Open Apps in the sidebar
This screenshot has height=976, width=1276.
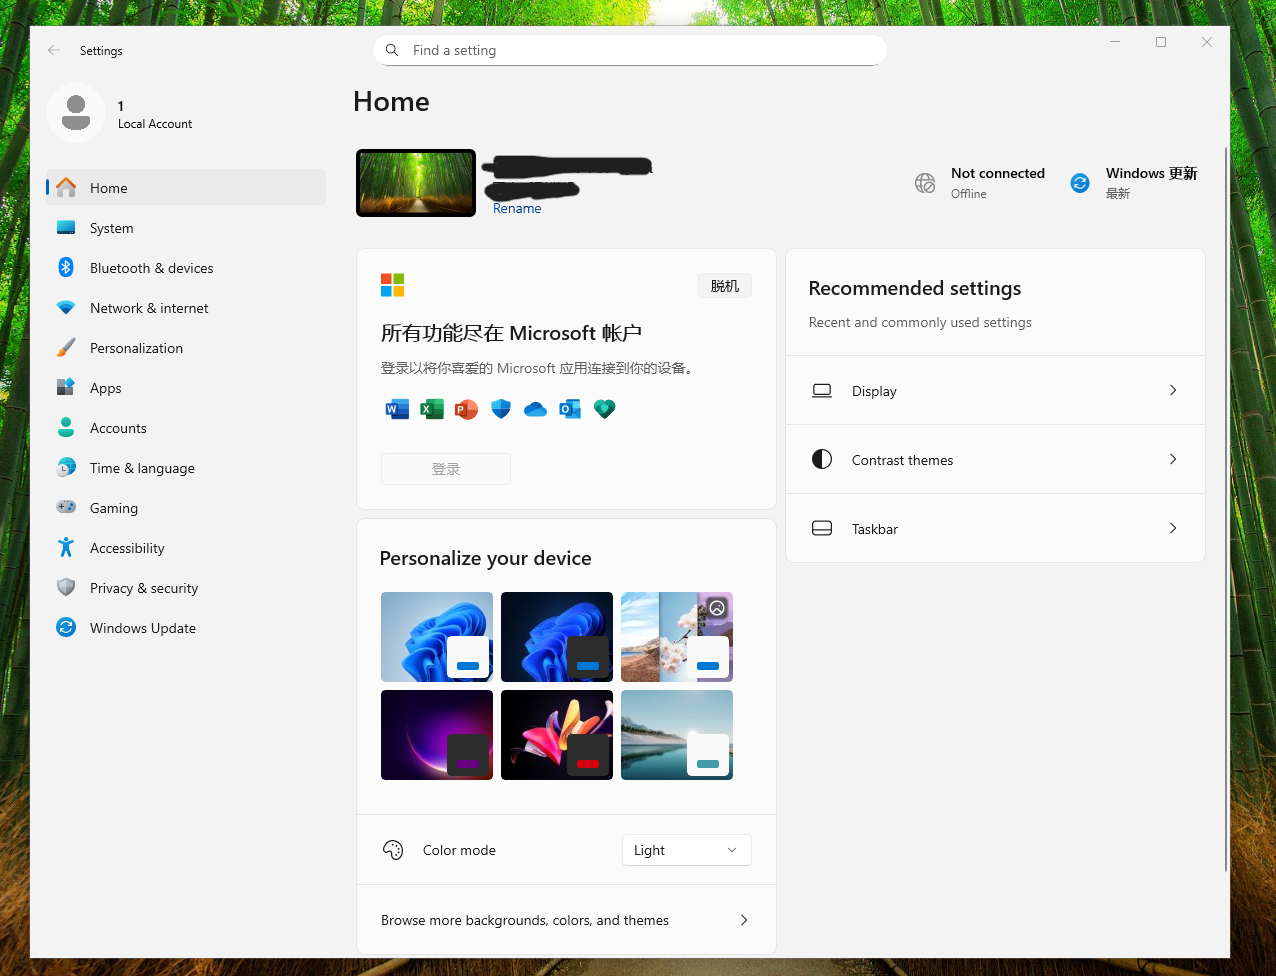click(186, 388)
